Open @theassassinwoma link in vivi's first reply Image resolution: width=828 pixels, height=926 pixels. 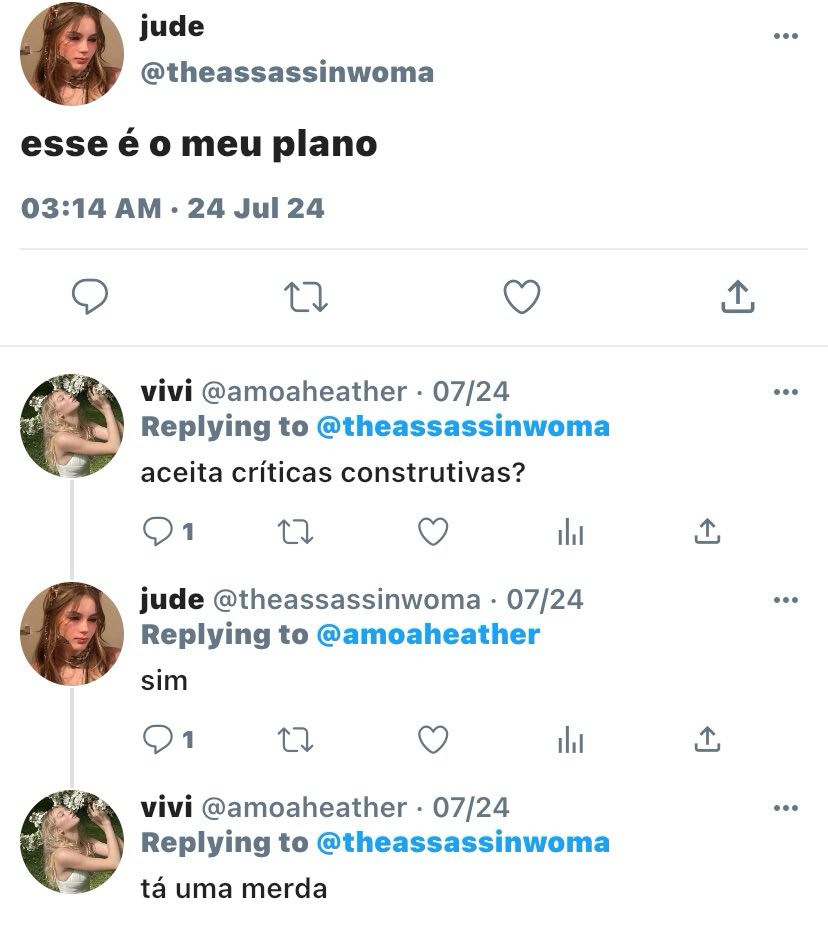pos(463,427)
